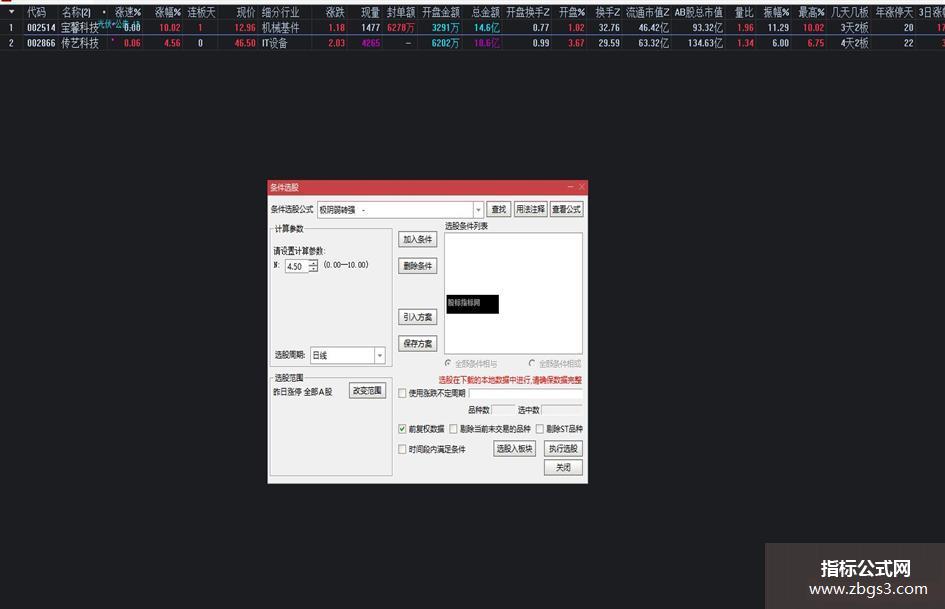This screenshot has height=609, width=945.
Task: Sort stock list by 流通市值Z column
Action: click(647, 12)
